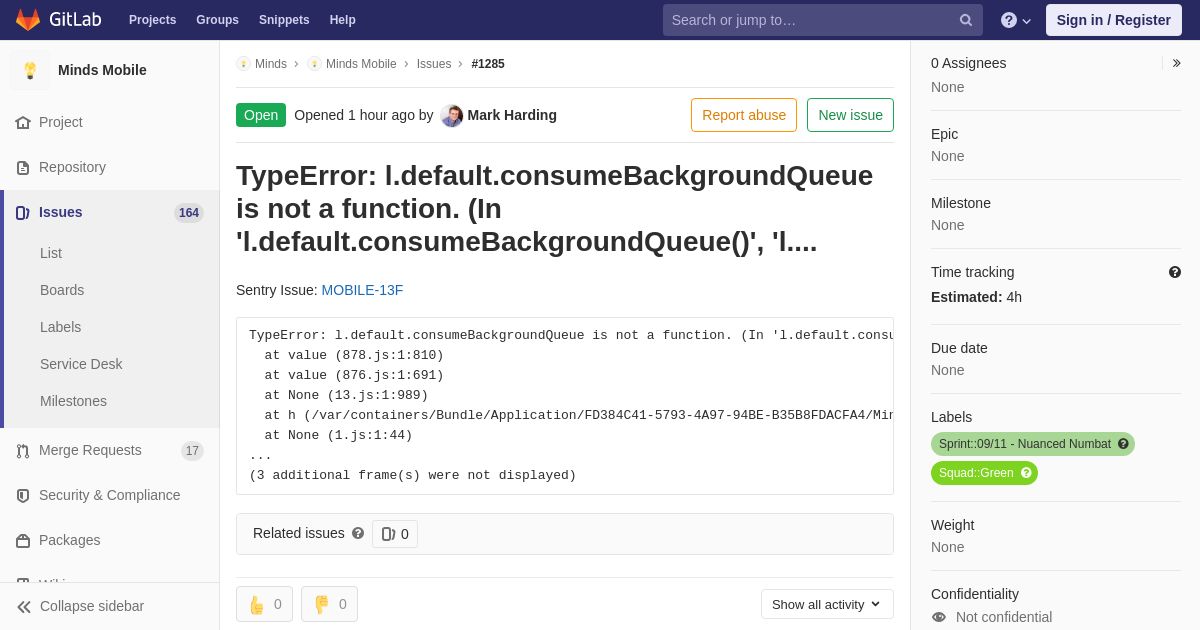Click Sign in / Register button
The height and width of the screenshot is (630, 1200).
pos(1114,20)
